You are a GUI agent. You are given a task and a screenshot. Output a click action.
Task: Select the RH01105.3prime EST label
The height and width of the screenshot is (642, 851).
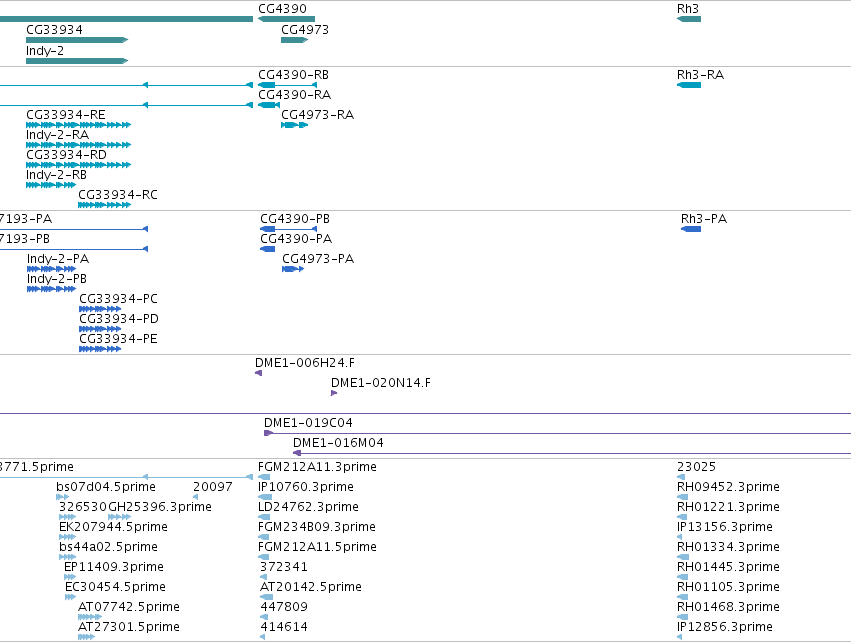point(728,587)
